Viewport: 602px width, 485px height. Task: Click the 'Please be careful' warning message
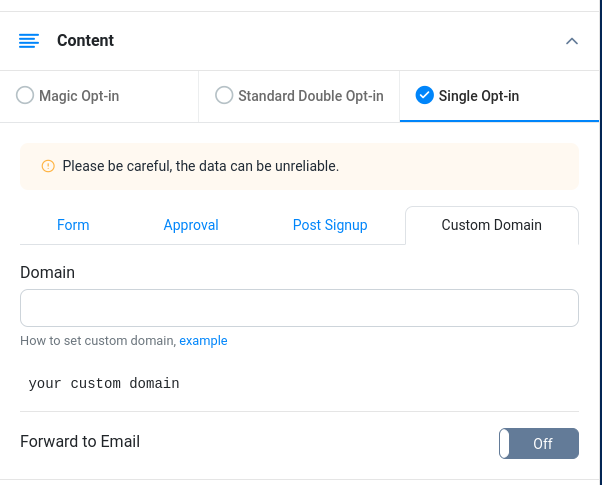point(200,166)
